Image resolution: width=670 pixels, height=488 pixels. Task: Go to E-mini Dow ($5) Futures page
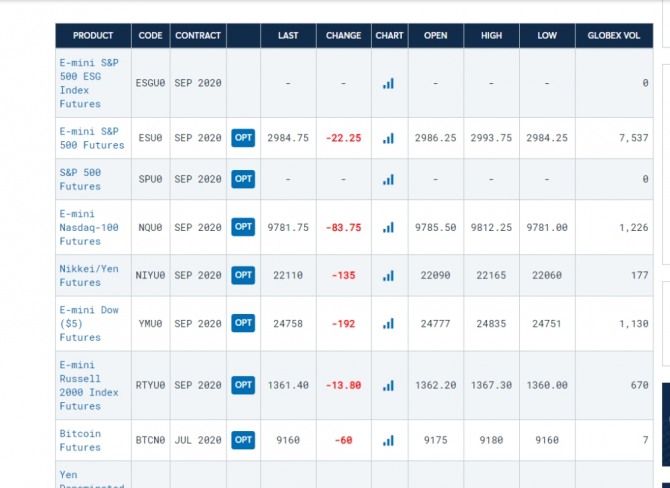[x=88, y=323]
